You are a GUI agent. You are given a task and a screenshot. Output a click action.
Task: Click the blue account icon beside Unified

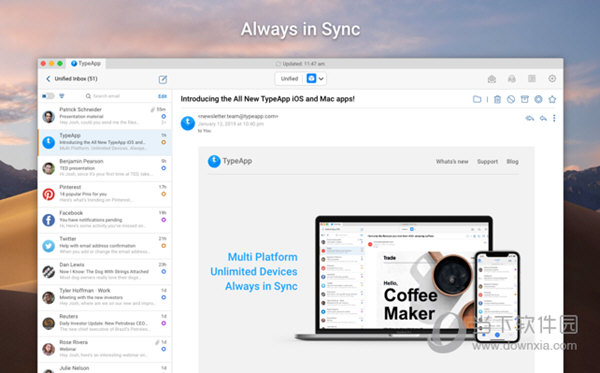pyautogui.click(x=311, y=79)
